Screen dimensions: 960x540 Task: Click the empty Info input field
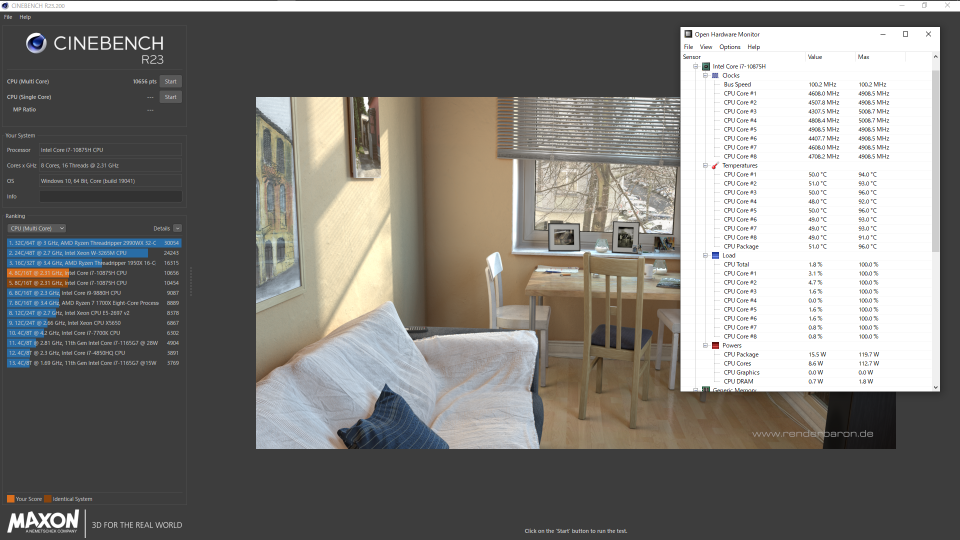tap(110, 197)
